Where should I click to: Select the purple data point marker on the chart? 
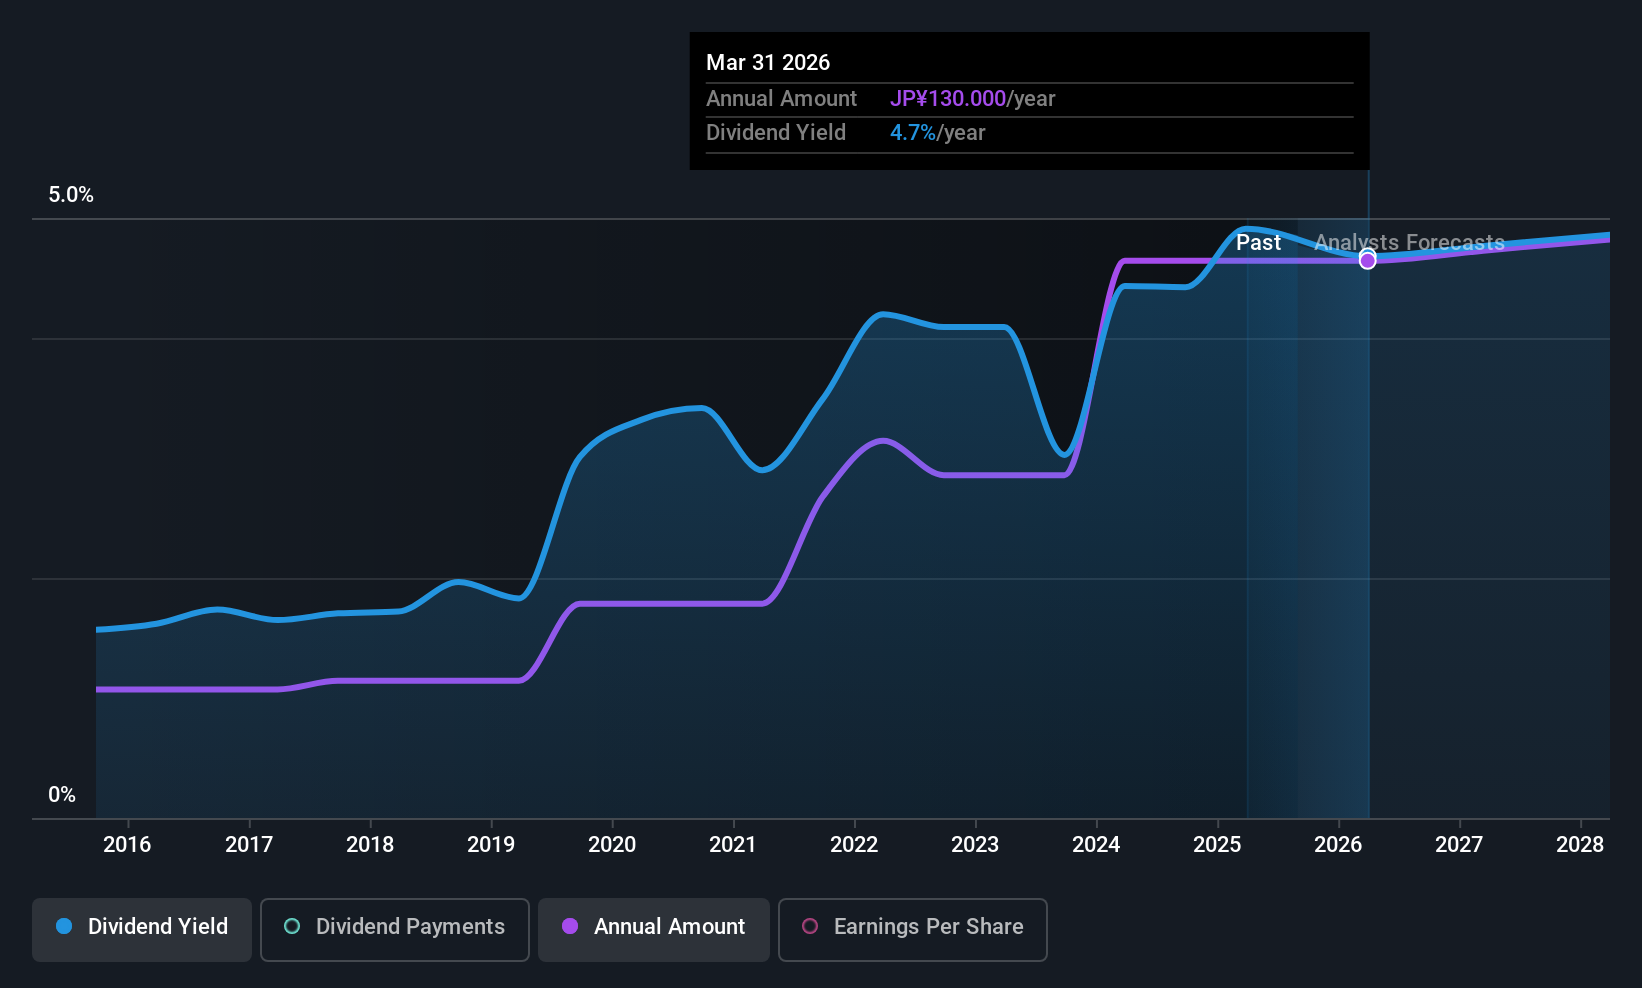pyautogui.click(x=1367, y=259)
